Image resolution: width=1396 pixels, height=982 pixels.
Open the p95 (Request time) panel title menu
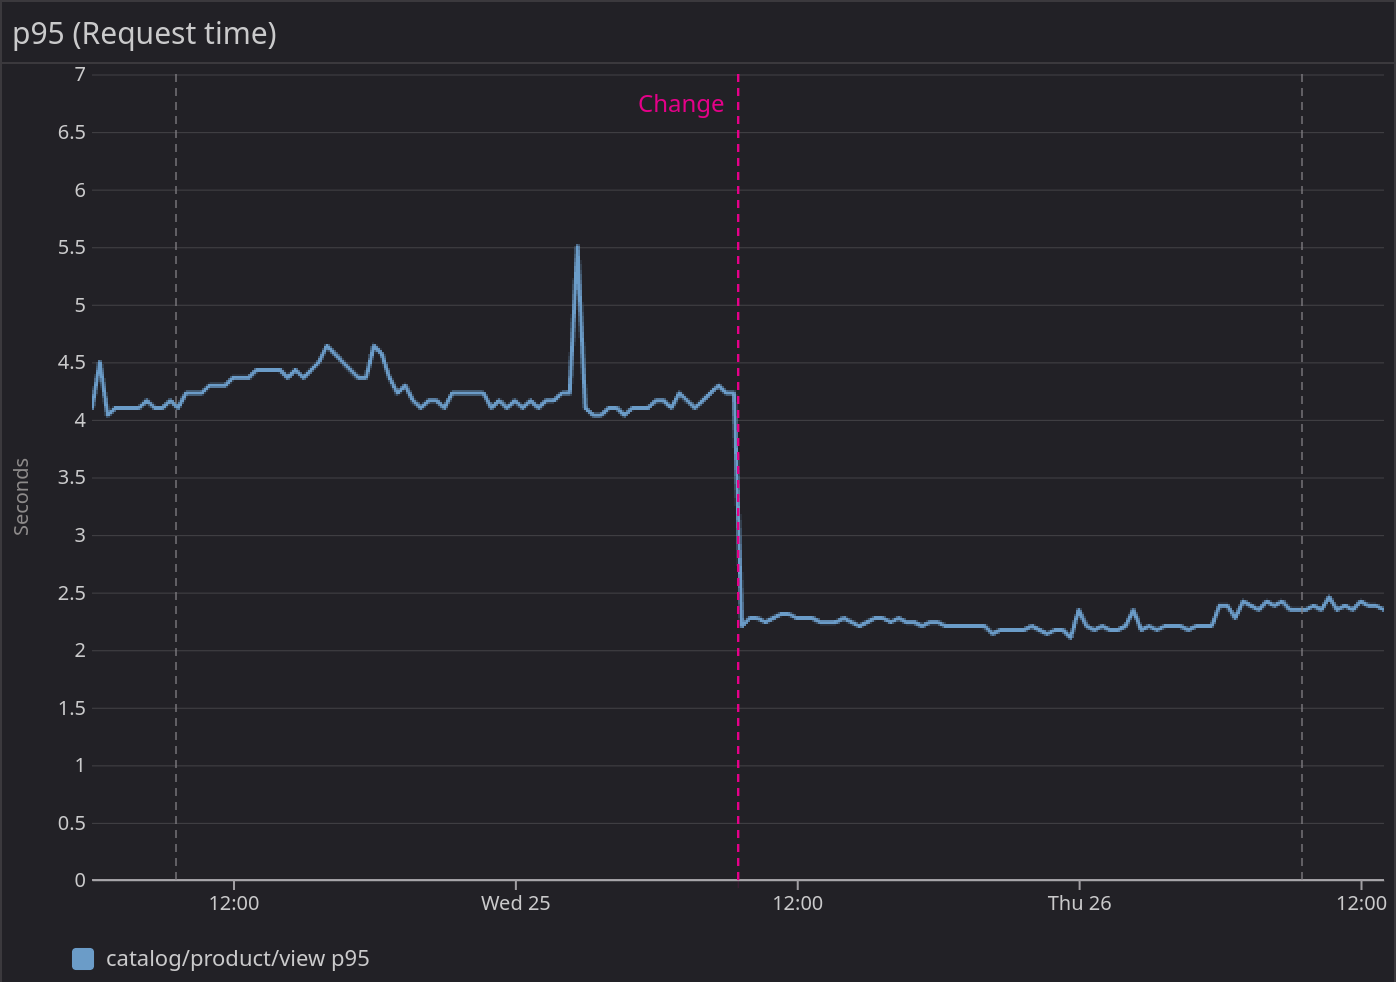pos(144,33)
